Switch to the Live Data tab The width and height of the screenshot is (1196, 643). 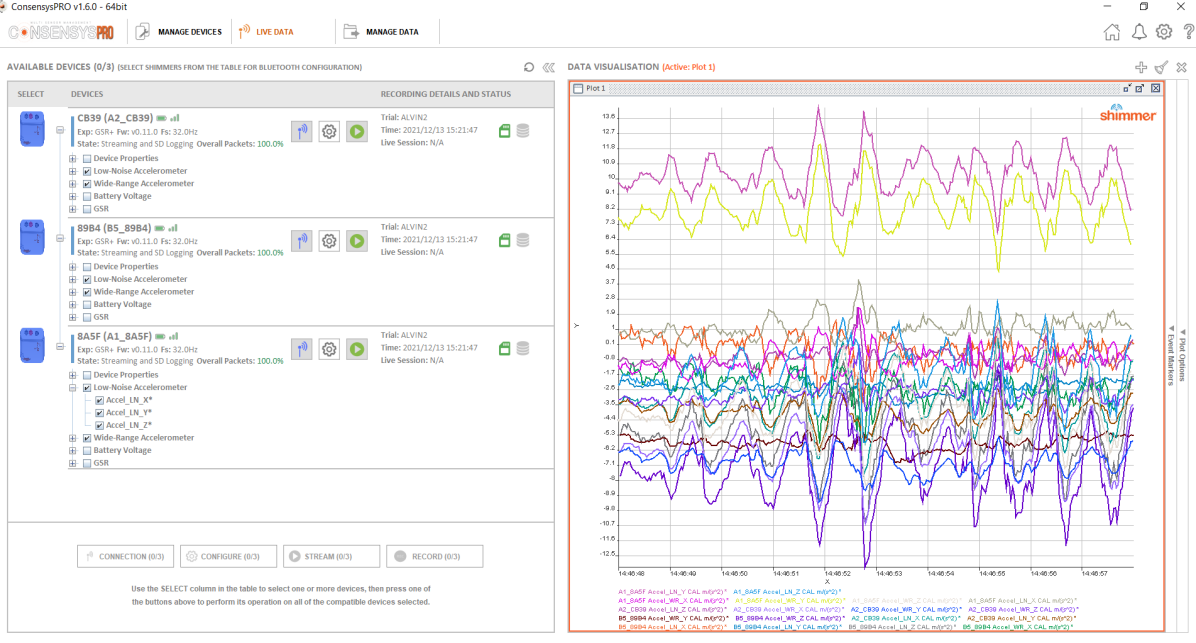tap(265, 32)
